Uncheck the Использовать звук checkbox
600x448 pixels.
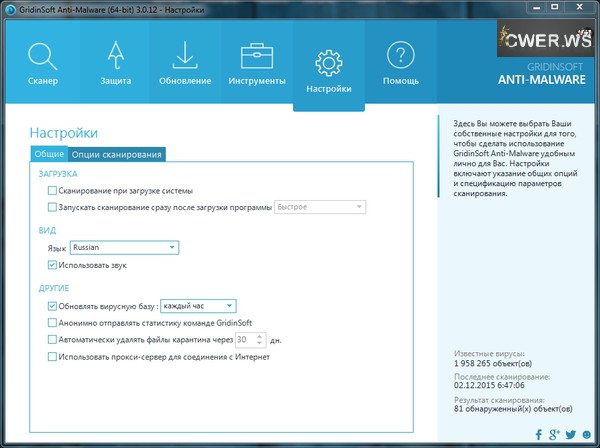53,265
